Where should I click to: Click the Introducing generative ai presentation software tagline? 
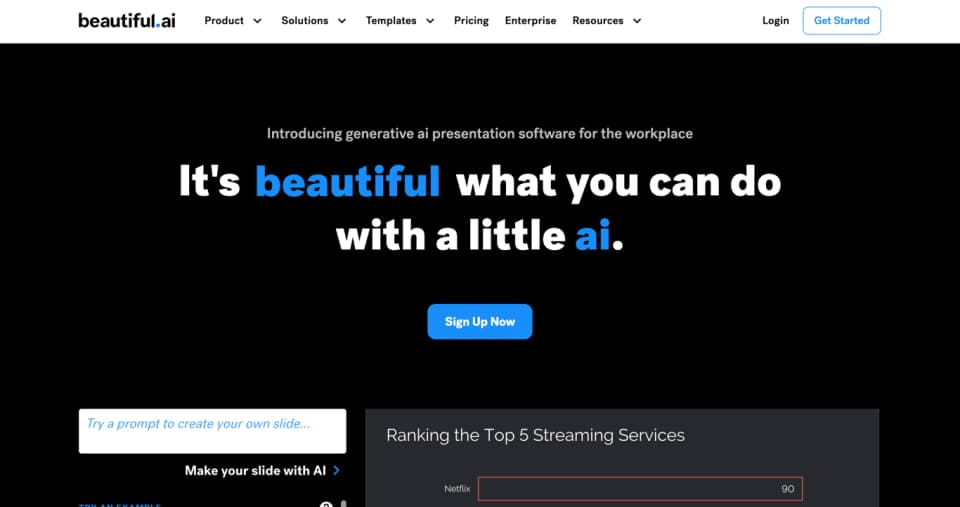(480, 133)
